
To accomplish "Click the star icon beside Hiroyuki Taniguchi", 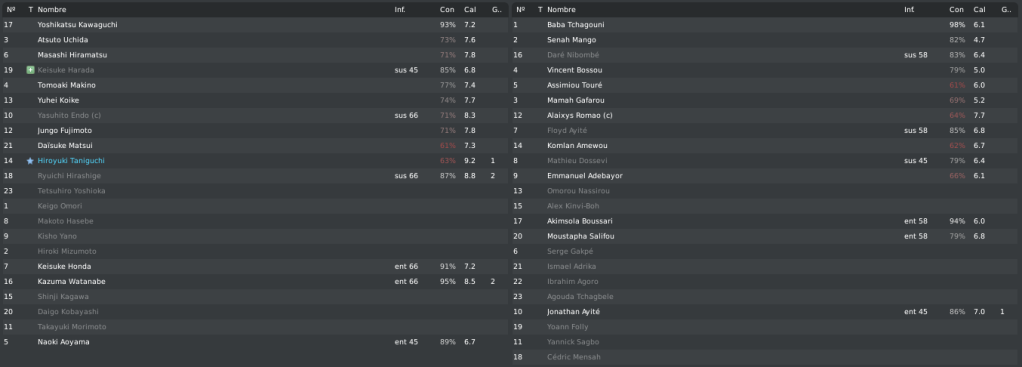I will (30, 160).
